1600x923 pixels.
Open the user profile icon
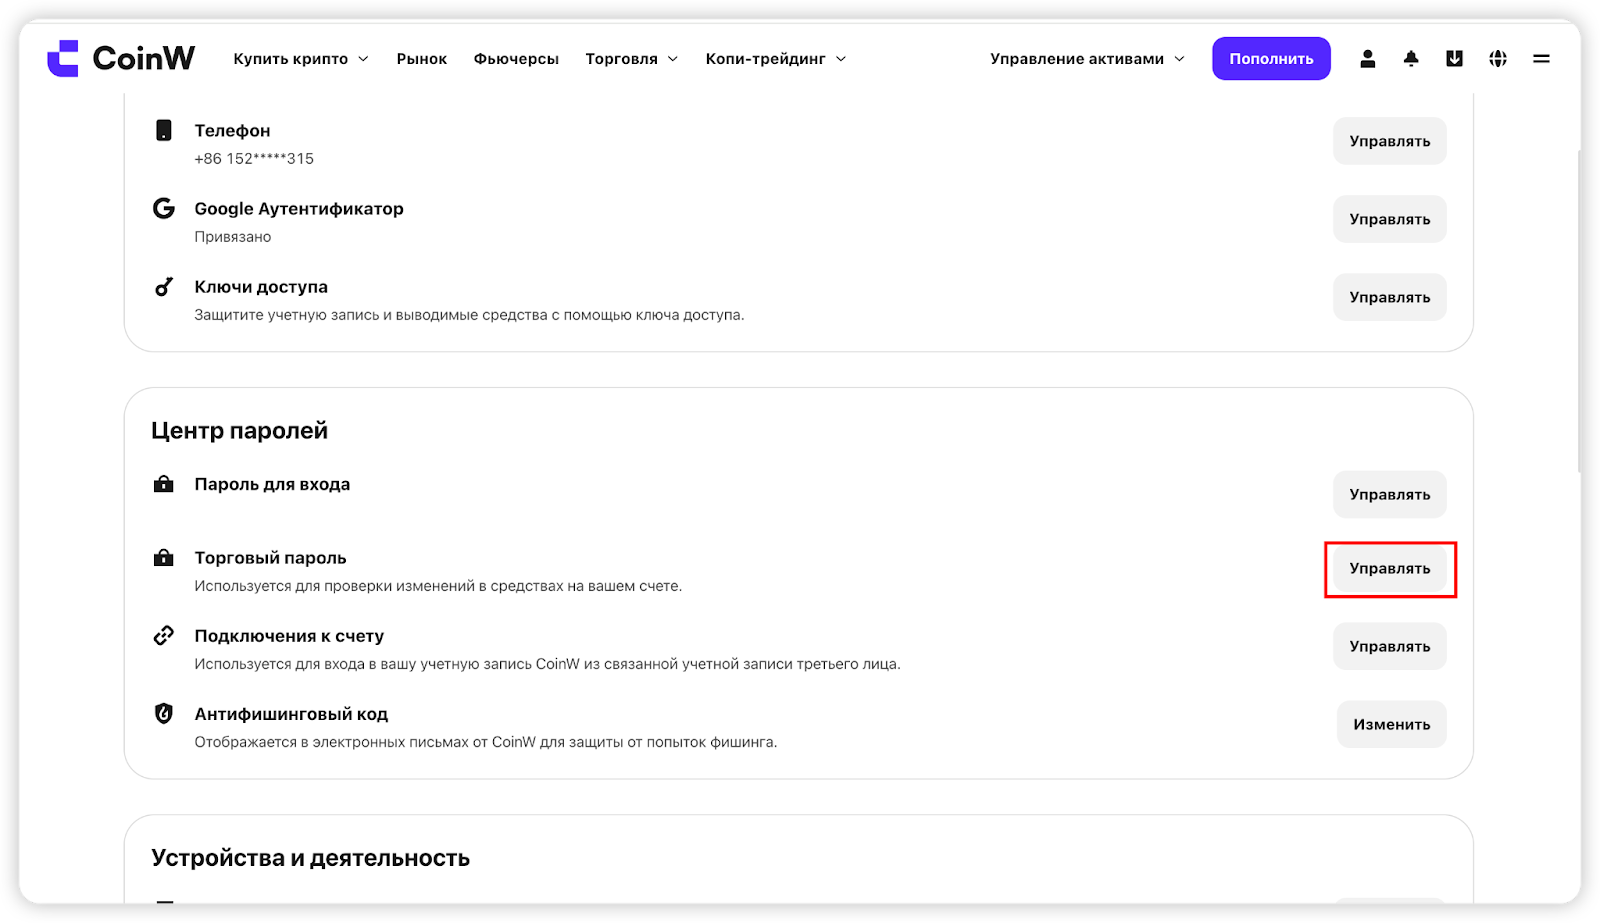coord(1367,59)
